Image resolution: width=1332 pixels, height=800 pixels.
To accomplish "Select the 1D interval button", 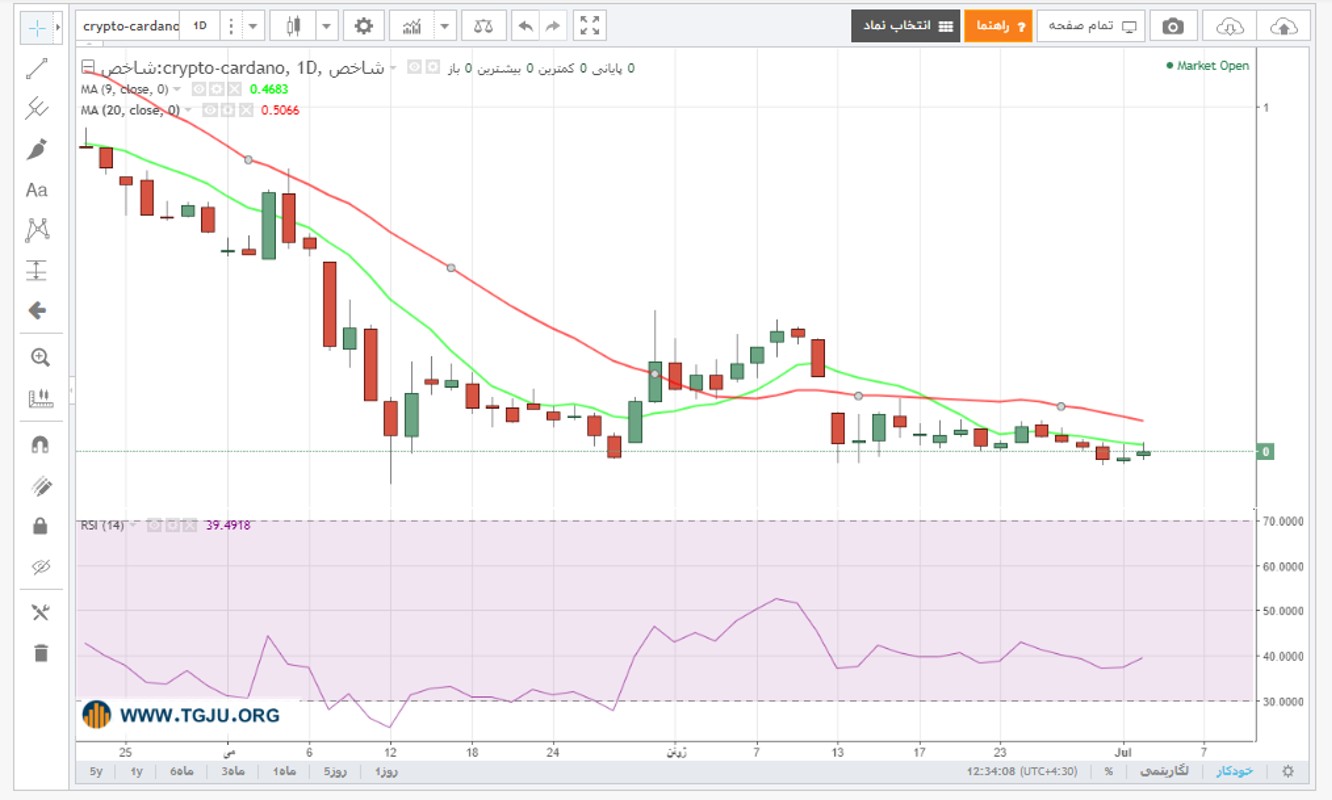I will pyautogui.click(x=200, y=26).
